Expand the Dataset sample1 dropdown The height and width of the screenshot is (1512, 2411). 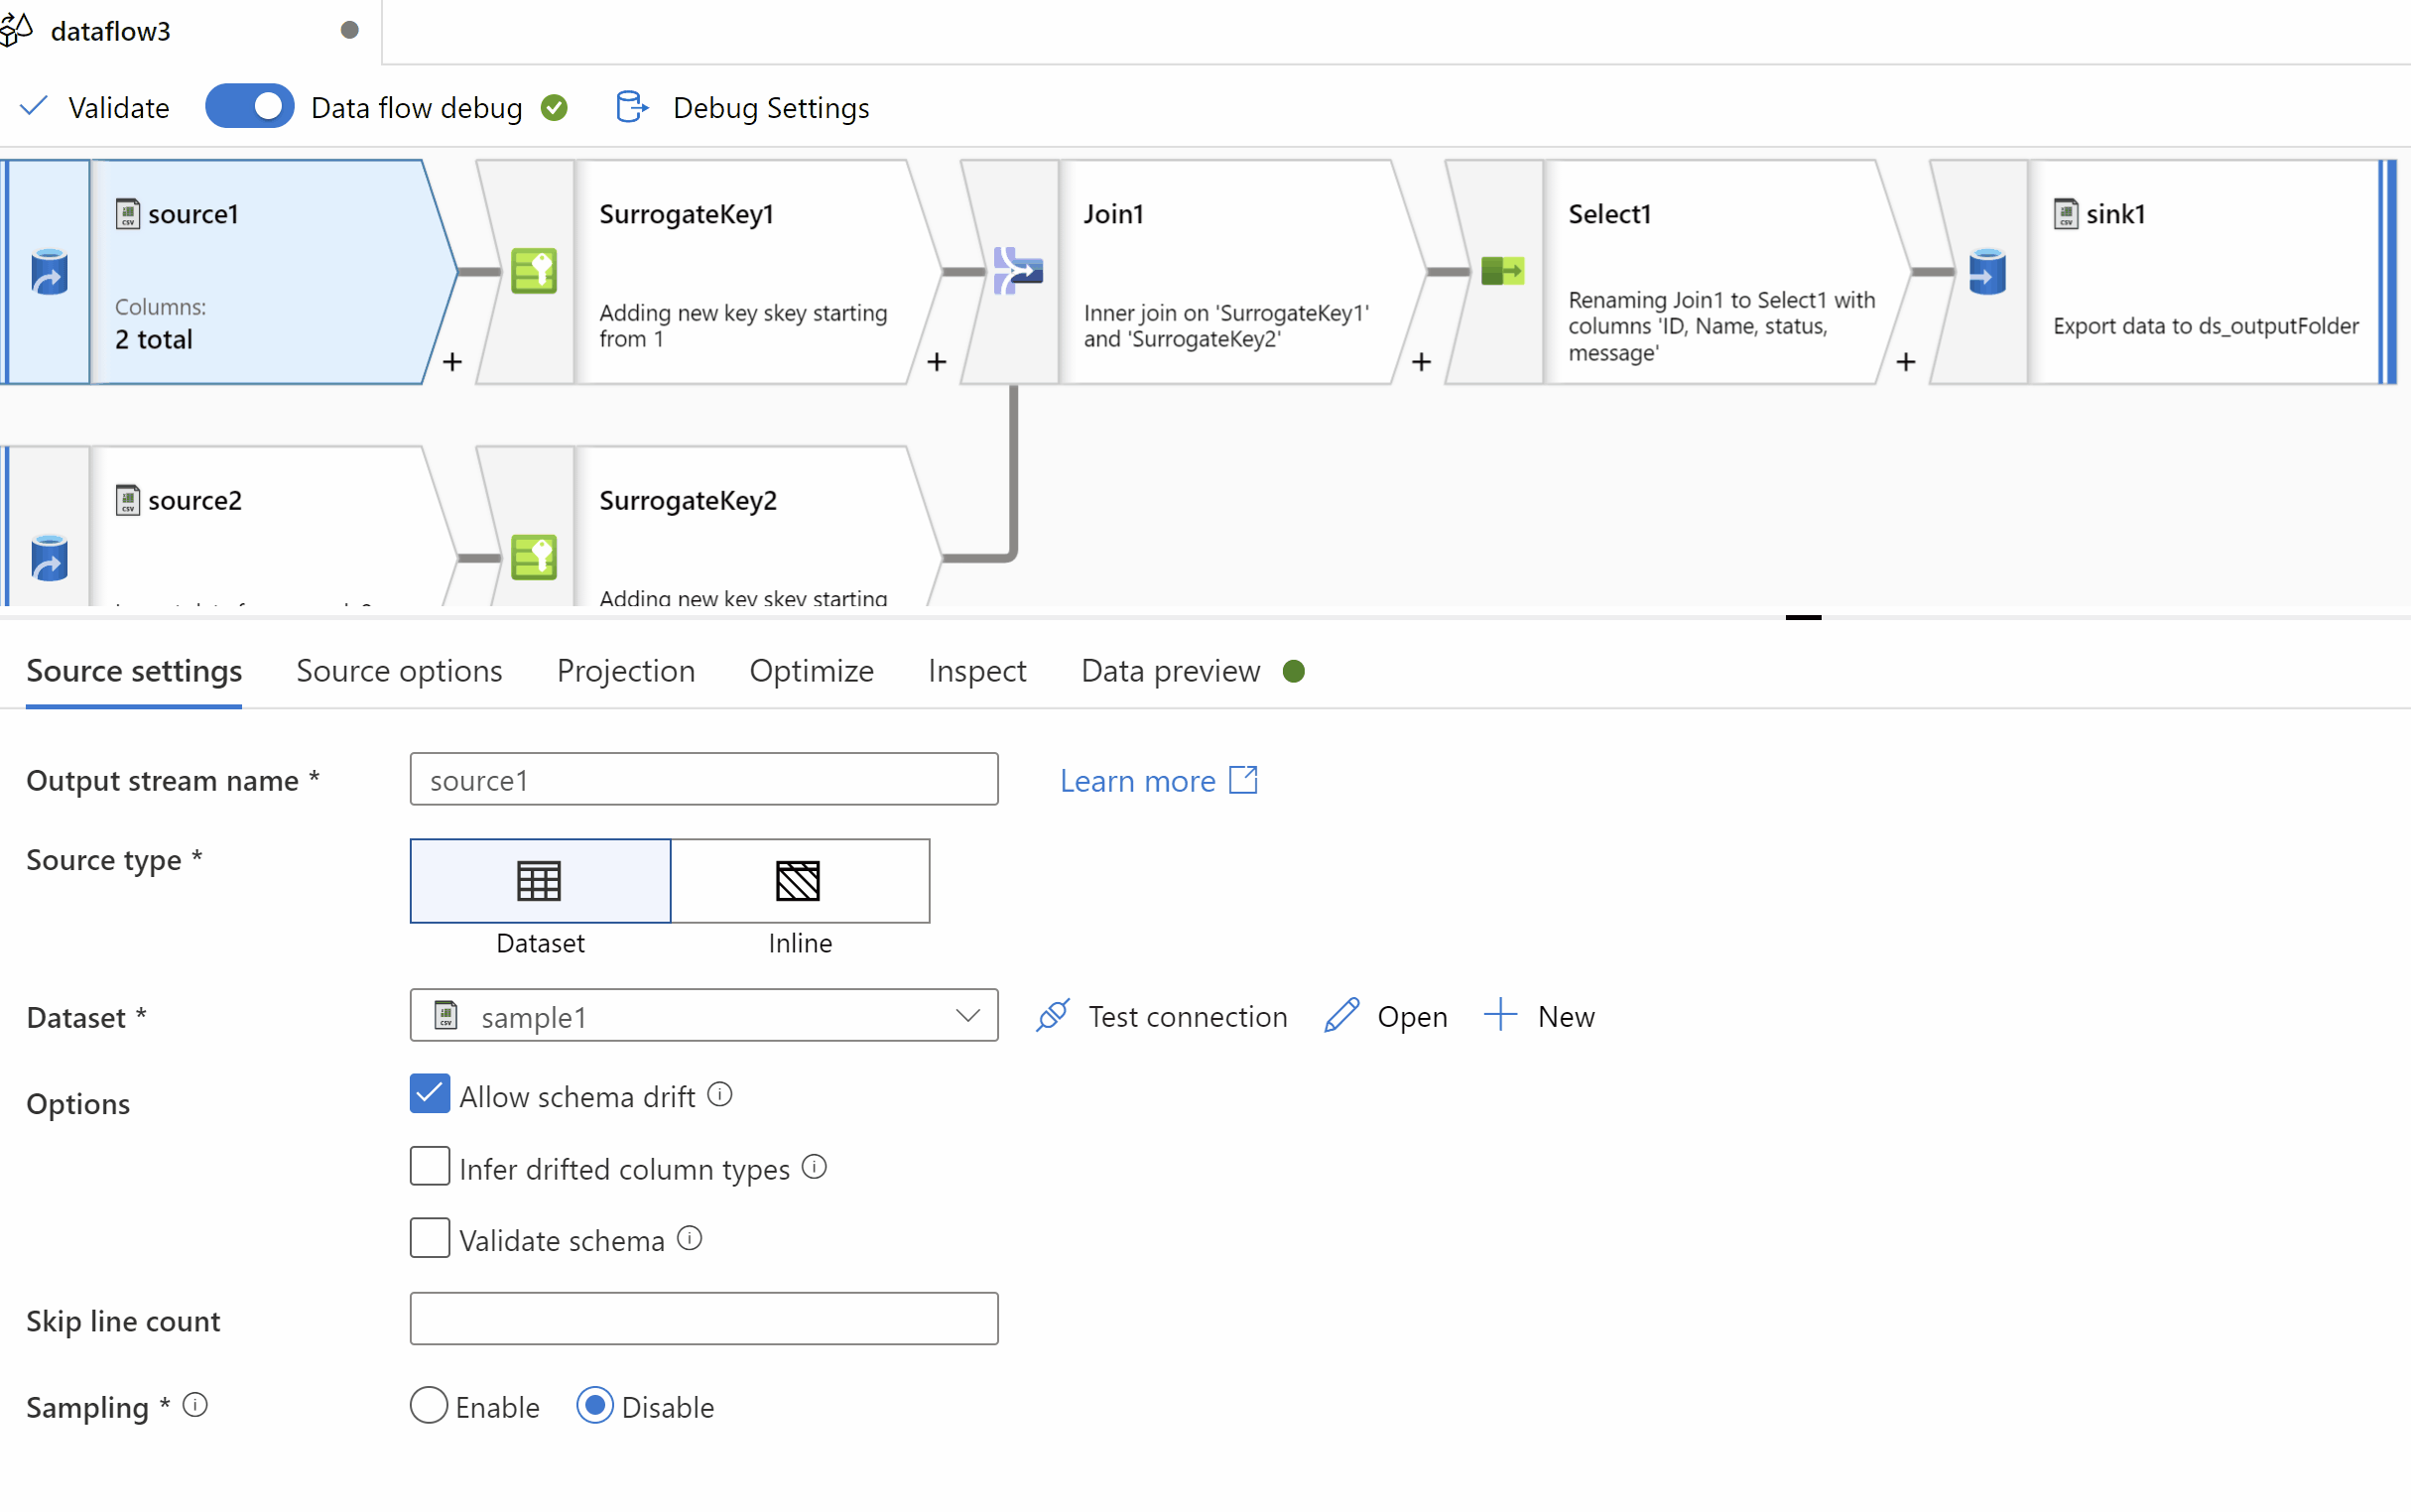966,1016
